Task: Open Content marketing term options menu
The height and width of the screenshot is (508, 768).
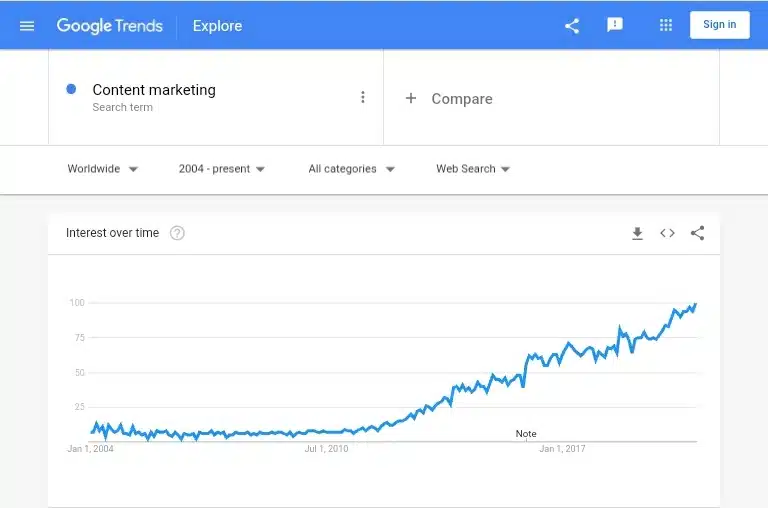Action: (363, 97)
